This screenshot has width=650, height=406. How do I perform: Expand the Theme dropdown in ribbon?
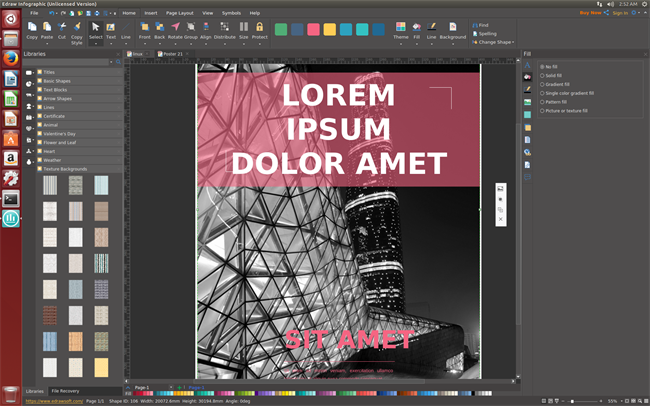(x=400, y=30)
